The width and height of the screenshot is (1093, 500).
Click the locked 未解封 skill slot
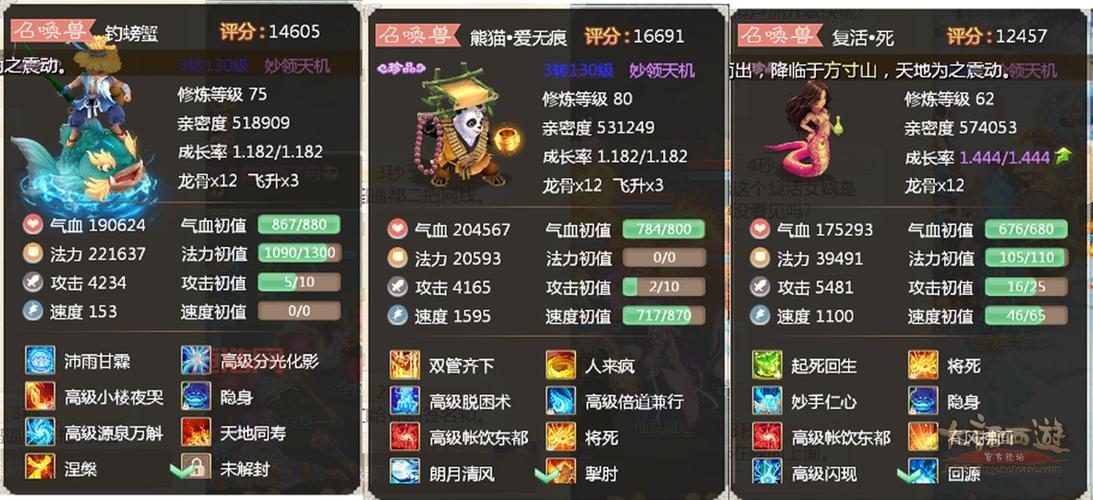196,467
